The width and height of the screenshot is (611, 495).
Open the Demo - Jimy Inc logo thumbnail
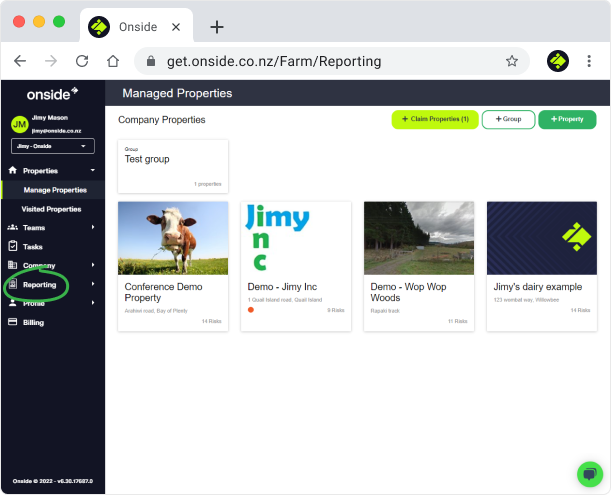[x=296, y=238]
